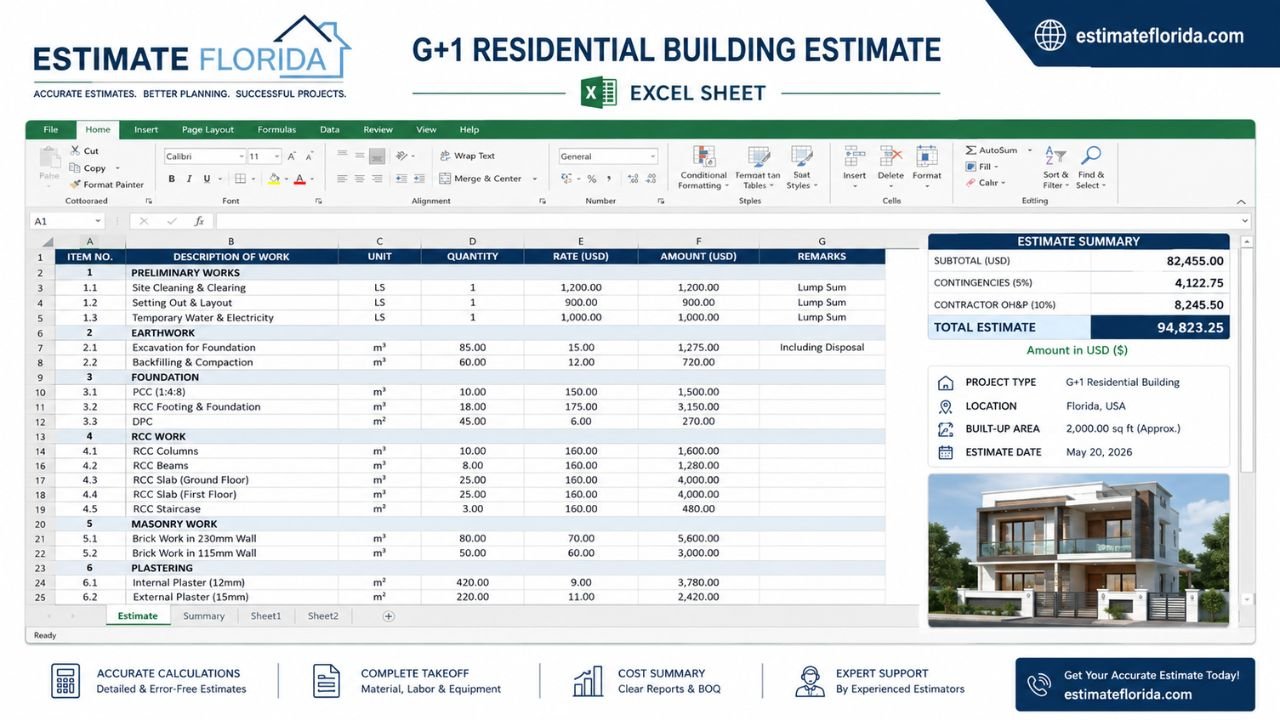This screenshot has height=720, width=1280.
Task: Open the Merge & Center dropdown arrow
Action: point(535,179)
